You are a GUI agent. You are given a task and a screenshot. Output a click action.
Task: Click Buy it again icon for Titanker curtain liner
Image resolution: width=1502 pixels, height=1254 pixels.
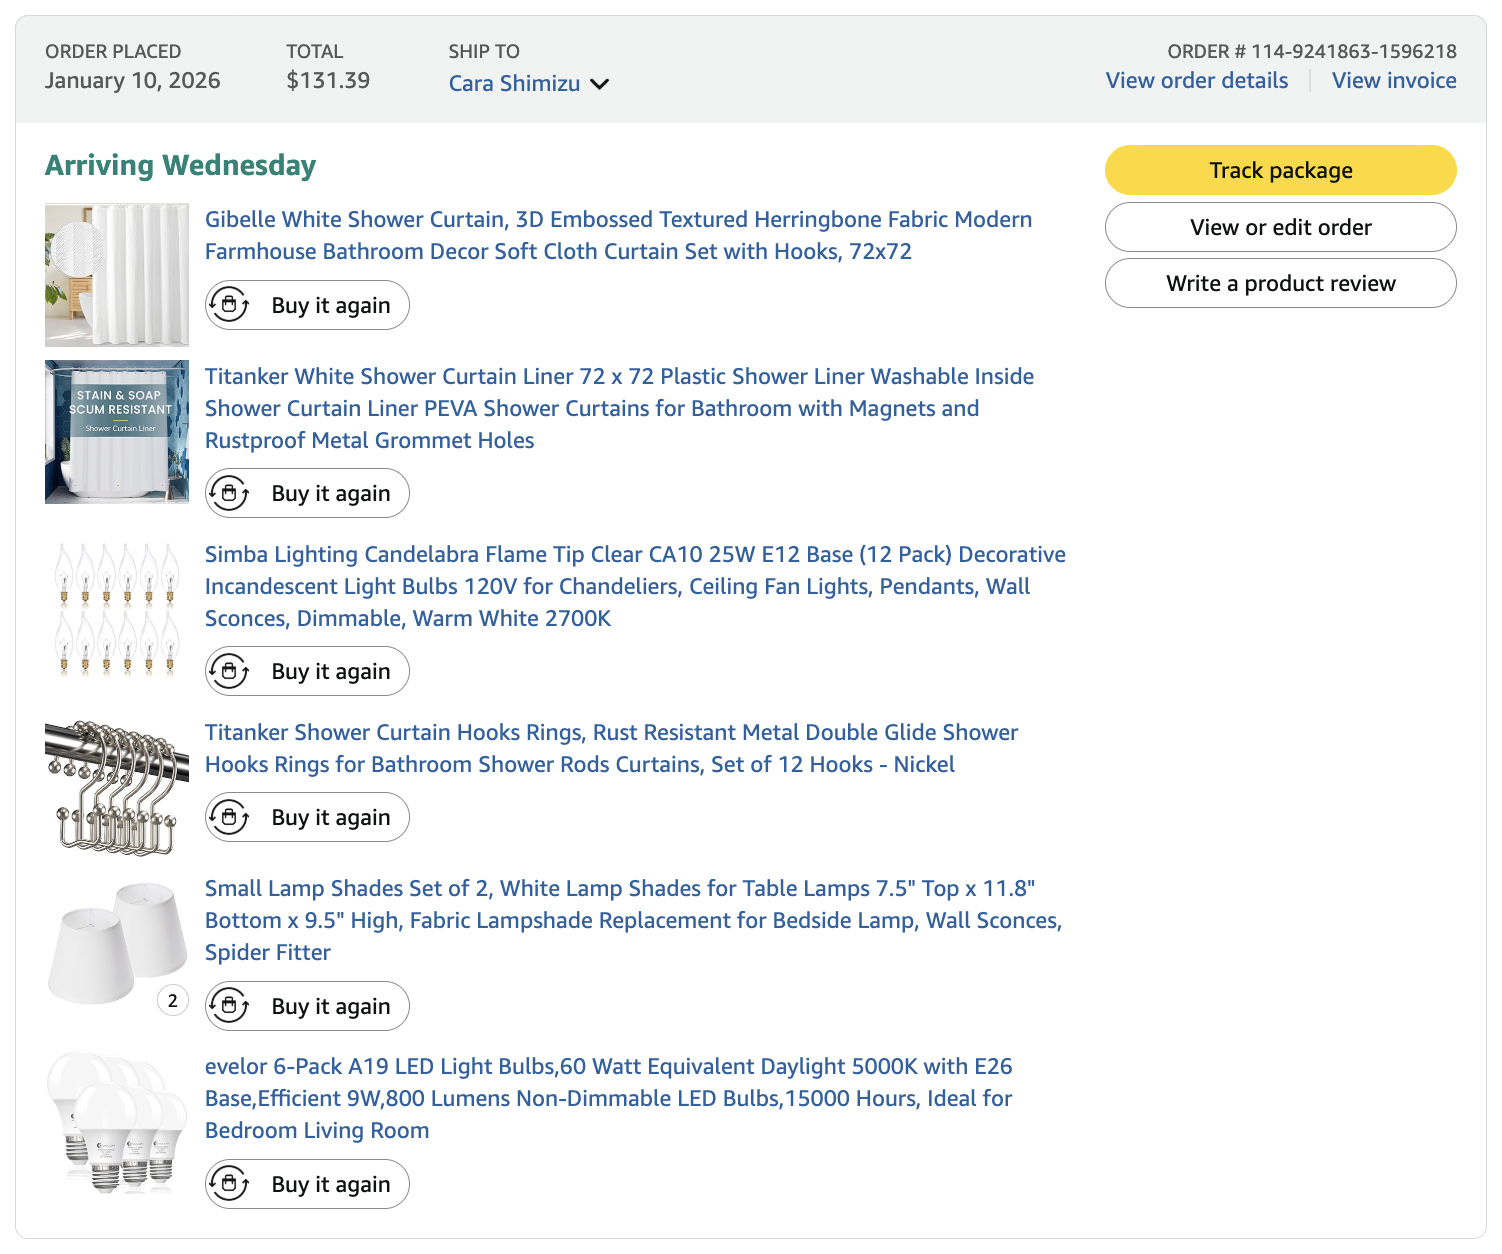pos(229,493)
